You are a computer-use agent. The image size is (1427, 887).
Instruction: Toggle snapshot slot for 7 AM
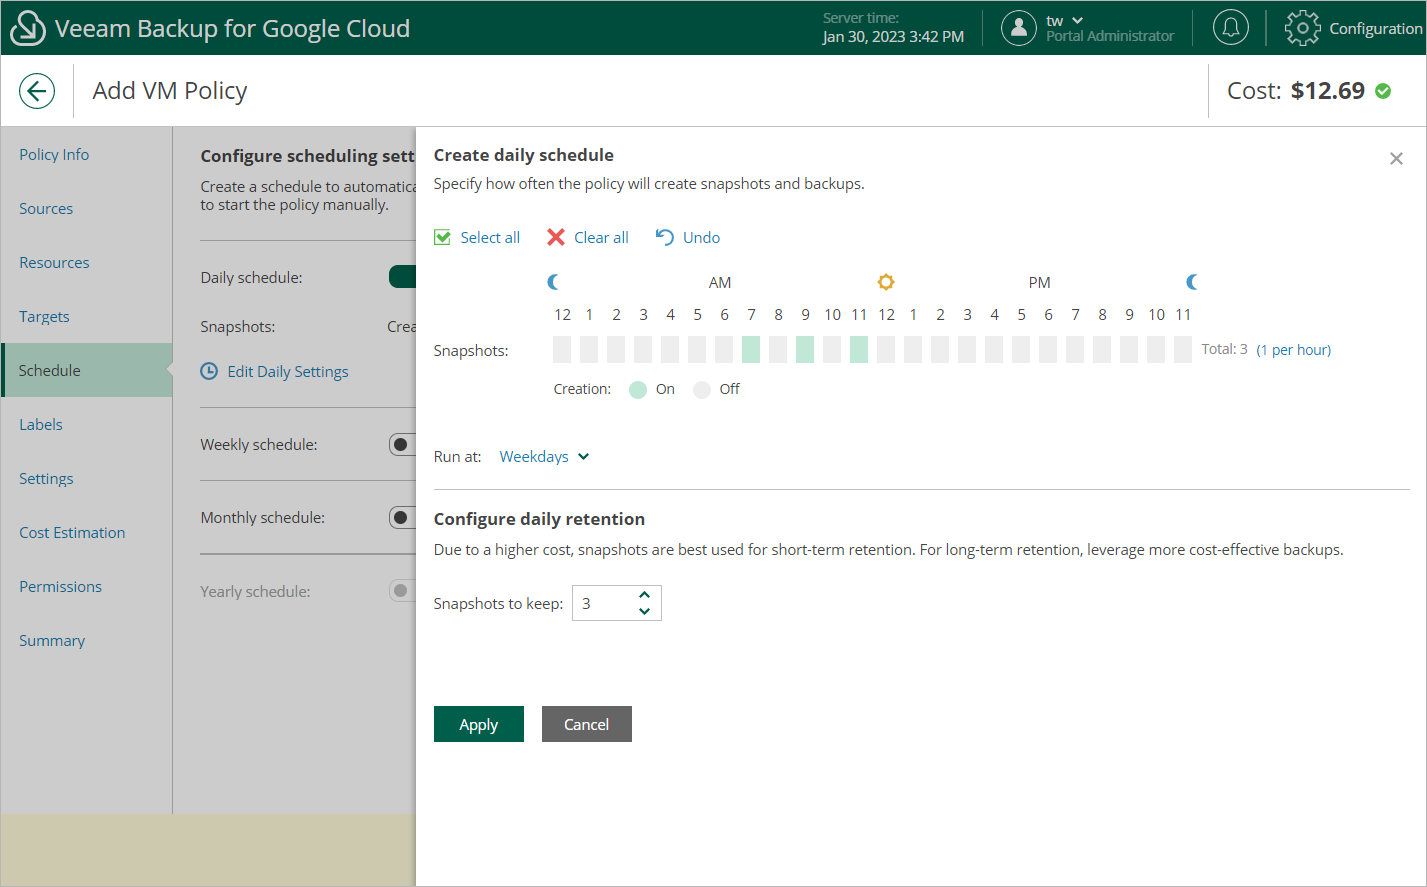pyautogui.click(x=751, y=349)
